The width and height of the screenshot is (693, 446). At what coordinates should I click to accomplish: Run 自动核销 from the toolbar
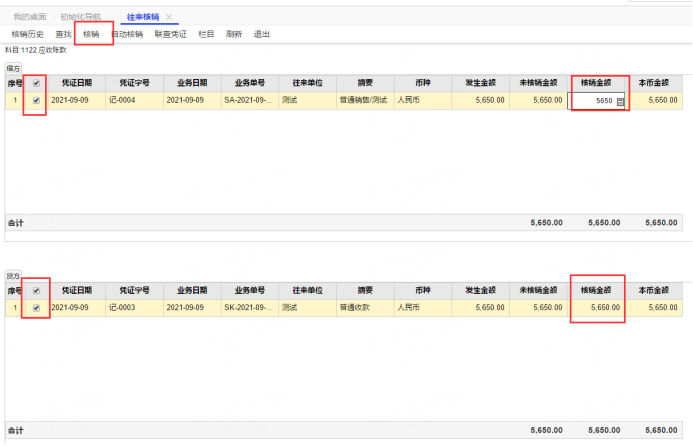(x=127, y=34)
